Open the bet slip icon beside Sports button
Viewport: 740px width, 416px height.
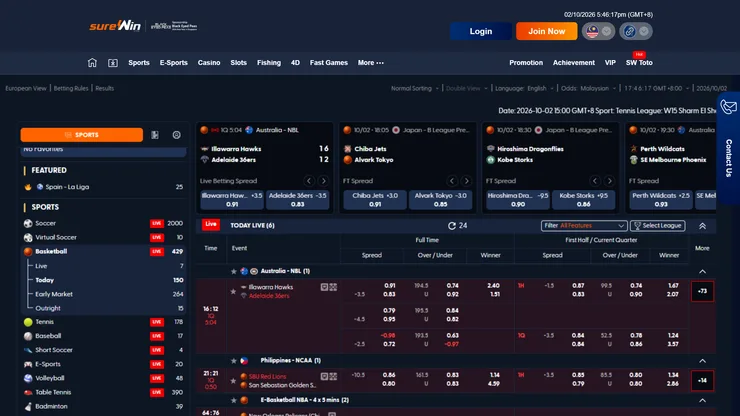(x=155, y=135)
